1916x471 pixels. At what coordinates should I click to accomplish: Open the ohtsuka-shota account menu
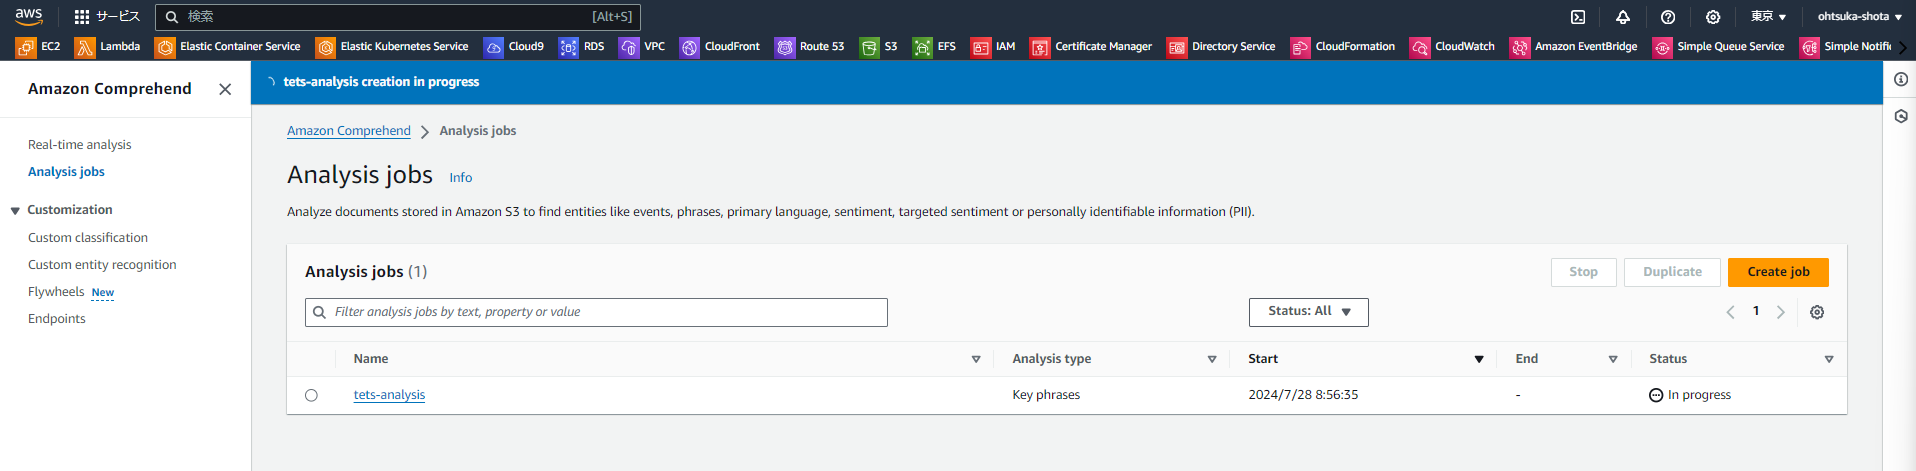[1859, 17]
